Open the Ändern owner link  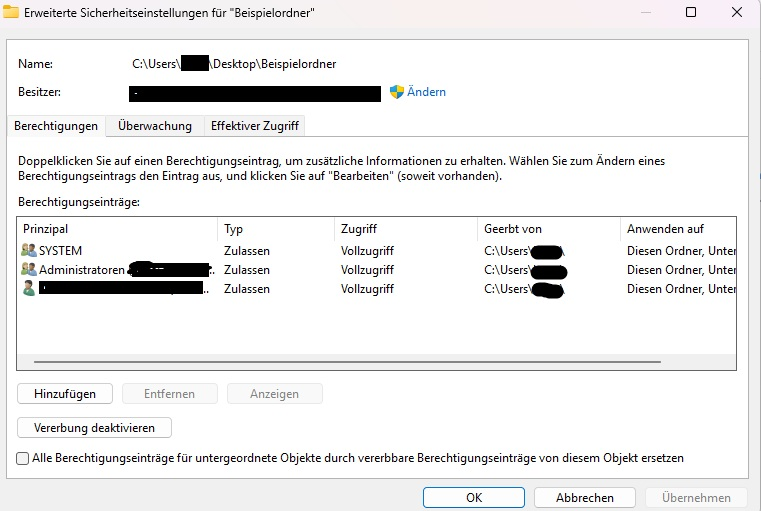426,92
